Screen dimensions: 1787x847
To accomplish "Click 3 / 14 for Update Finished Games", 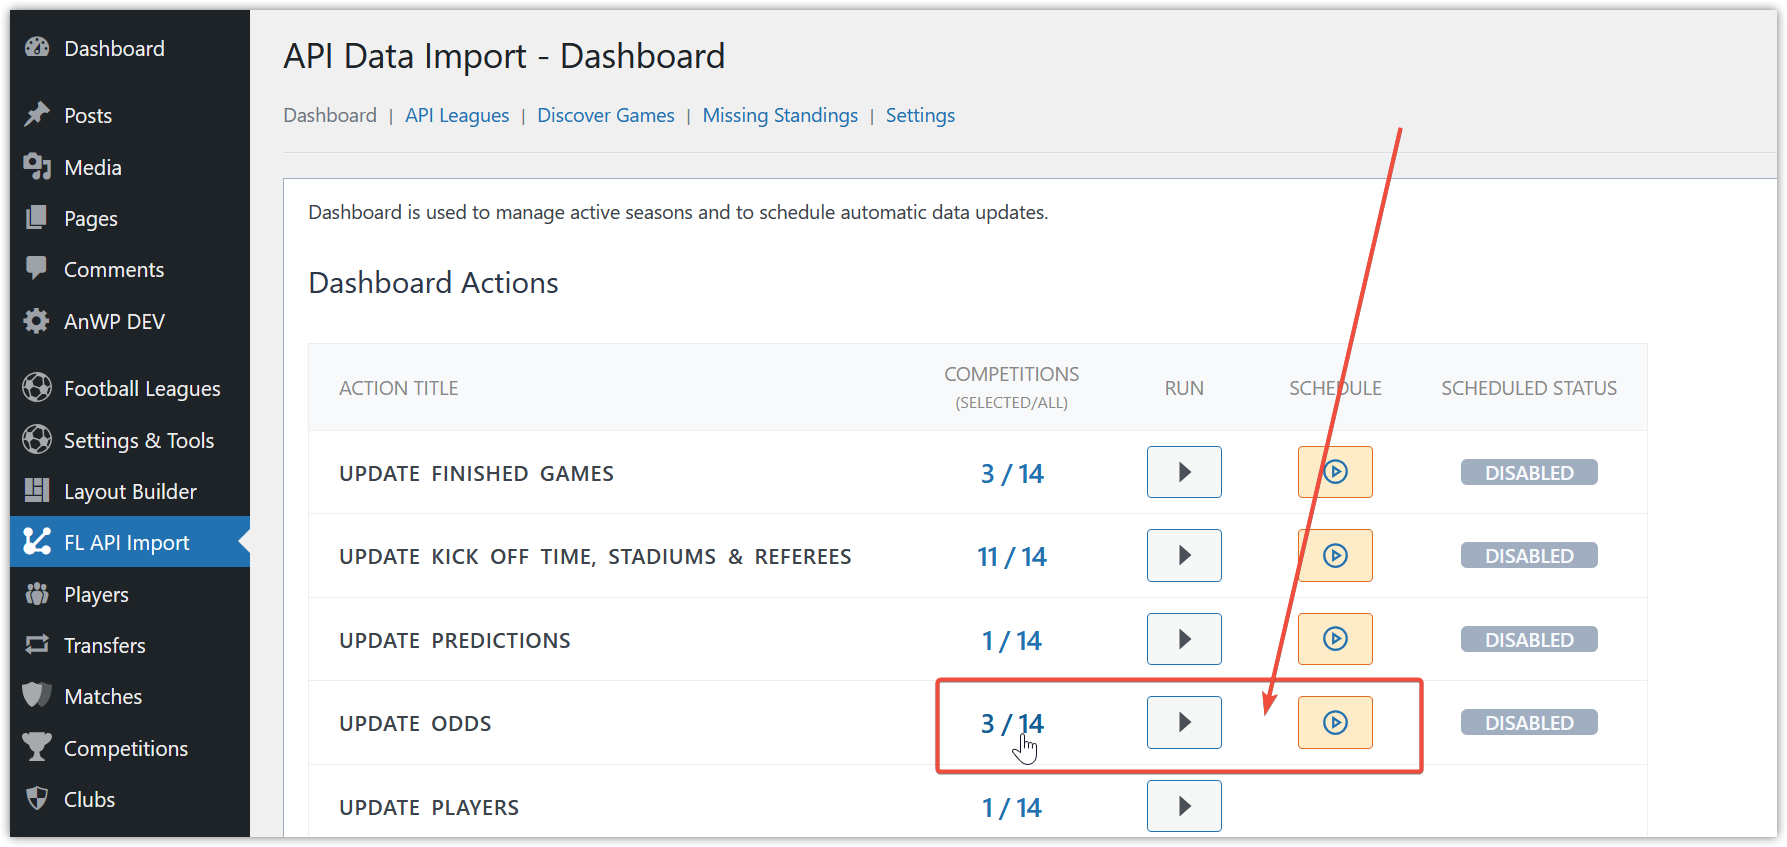I will pos(1012,473).
